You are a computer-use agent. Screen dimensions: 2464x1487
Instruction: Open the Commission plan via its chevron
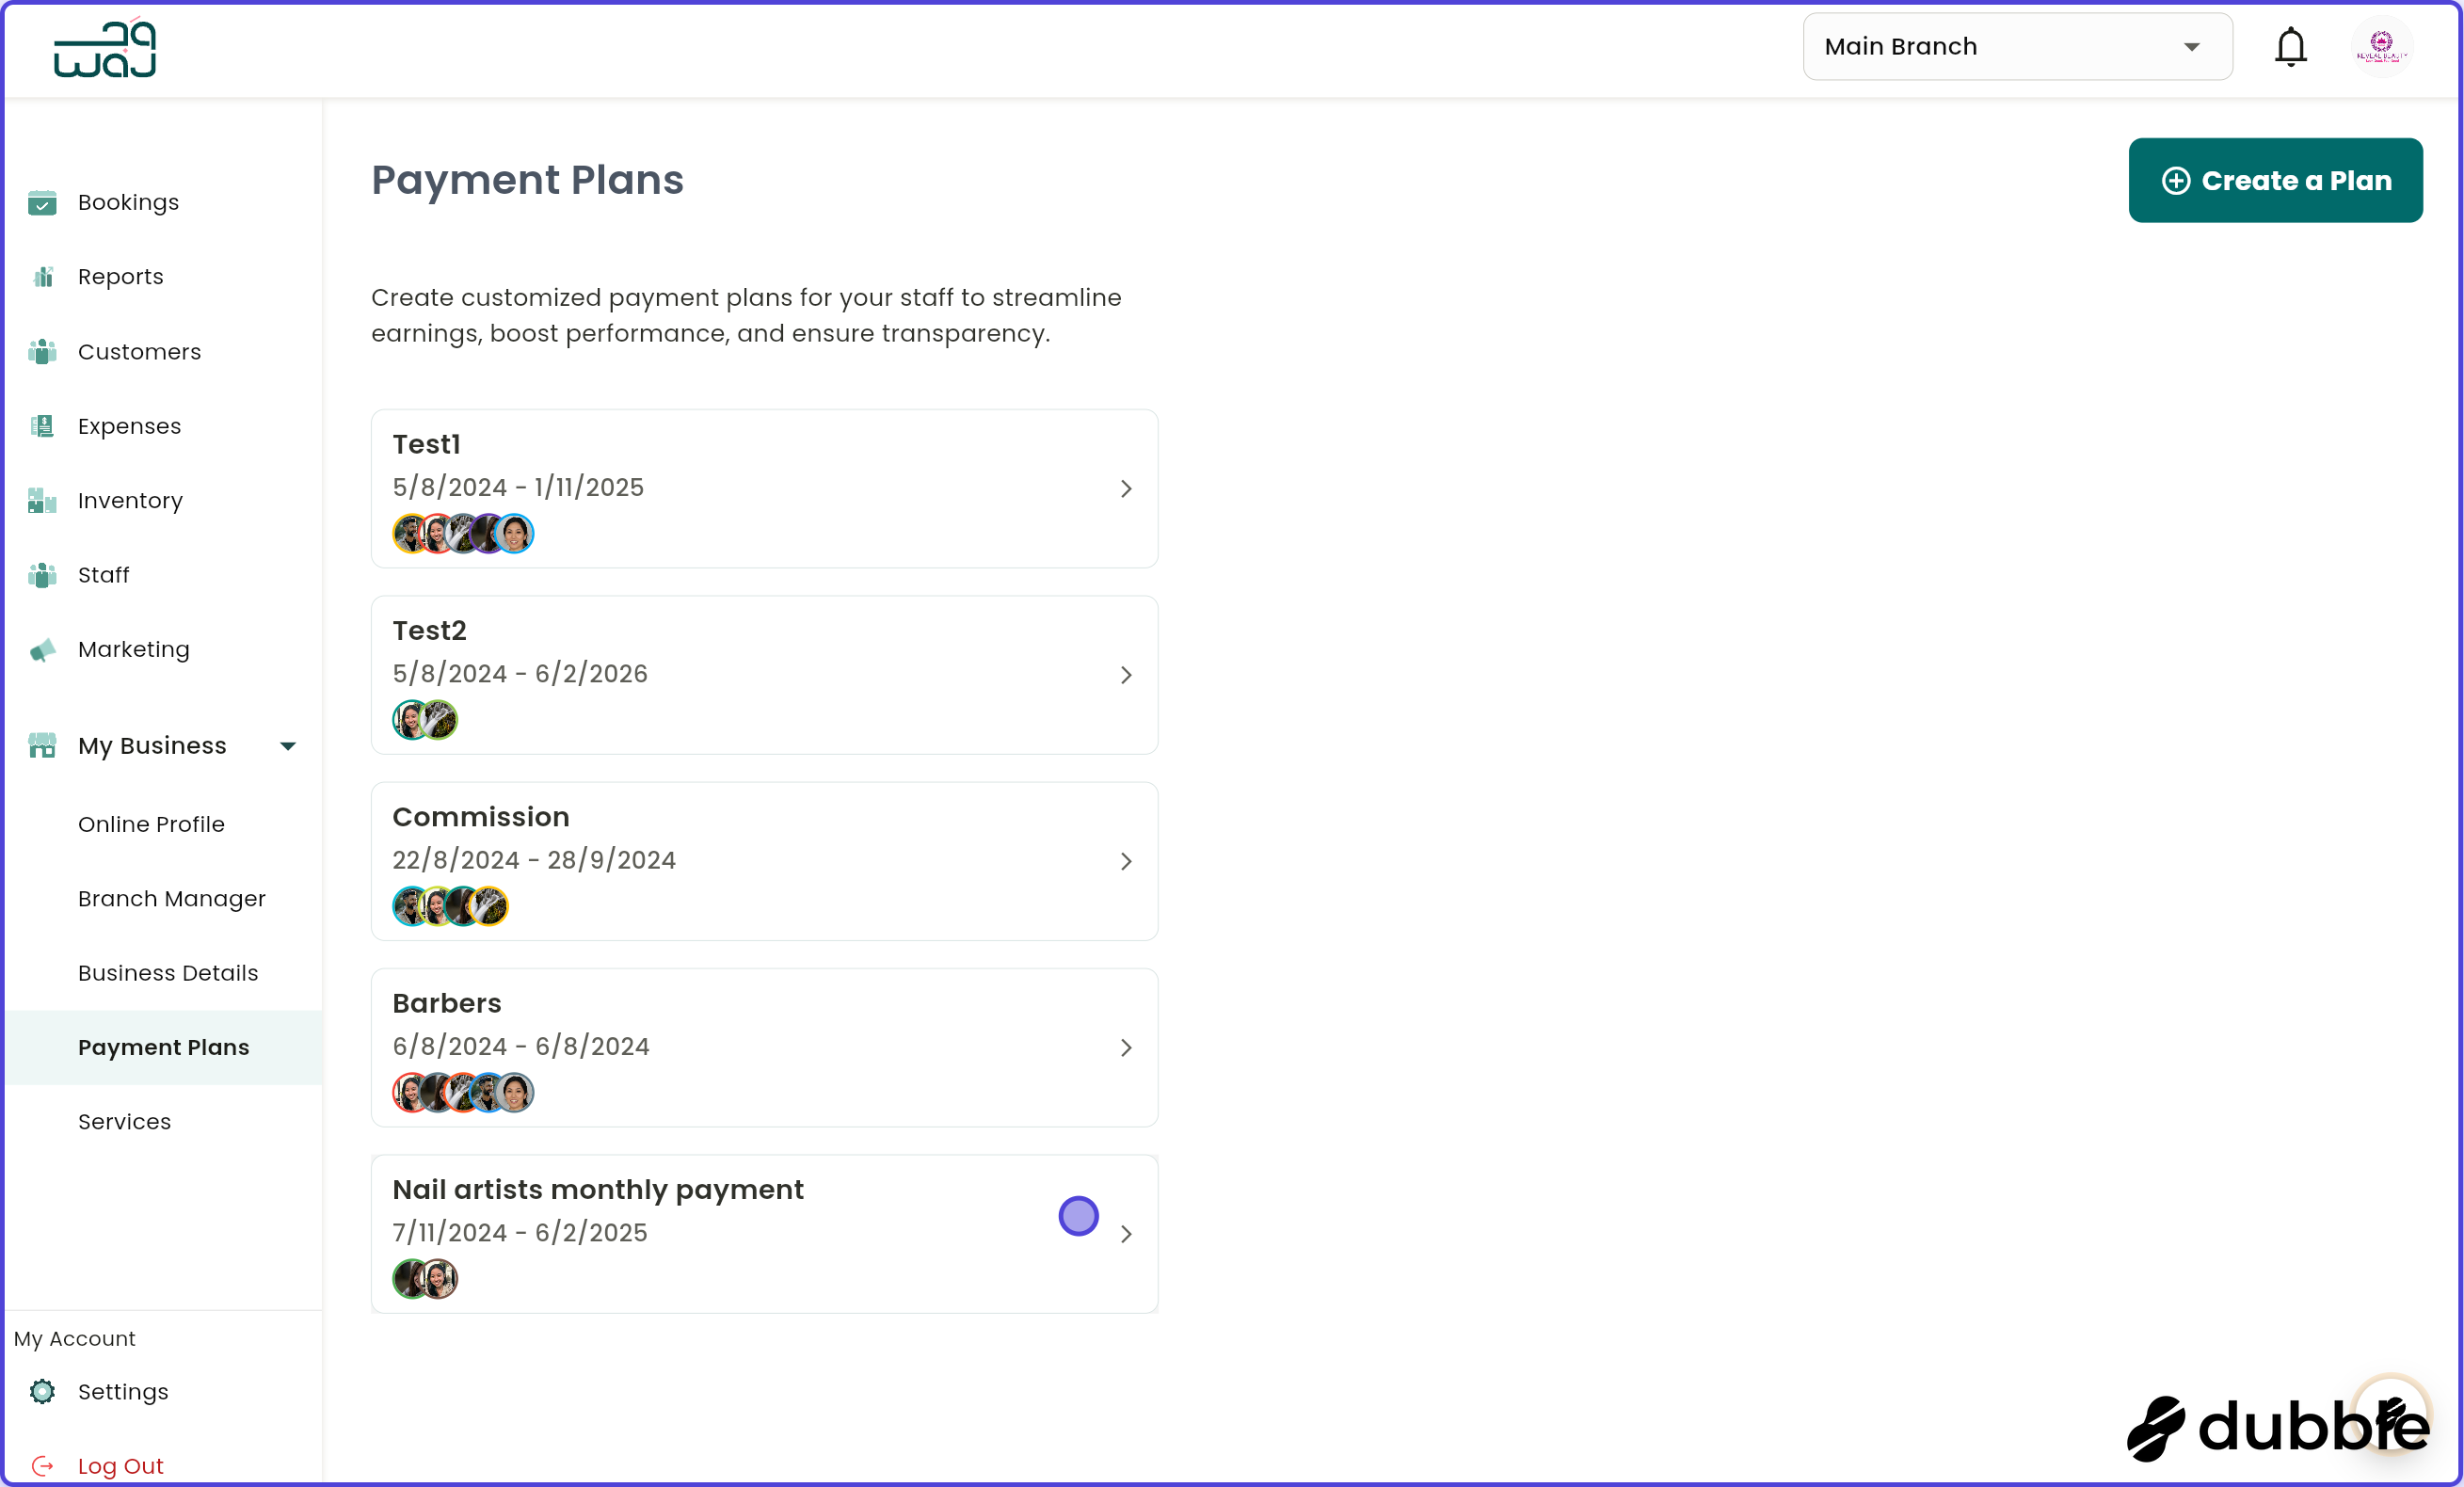1127,861
